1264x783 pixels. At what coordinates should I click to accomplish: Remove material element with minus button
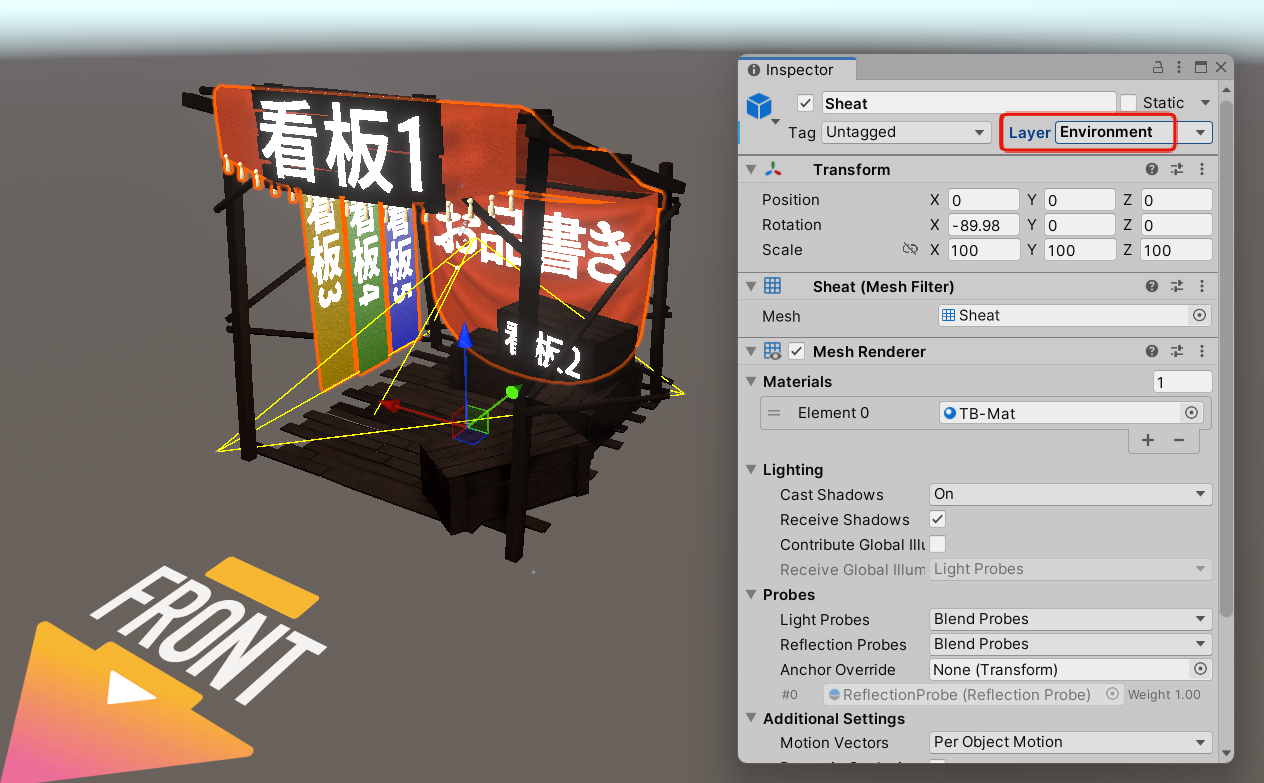point(1179,440)
